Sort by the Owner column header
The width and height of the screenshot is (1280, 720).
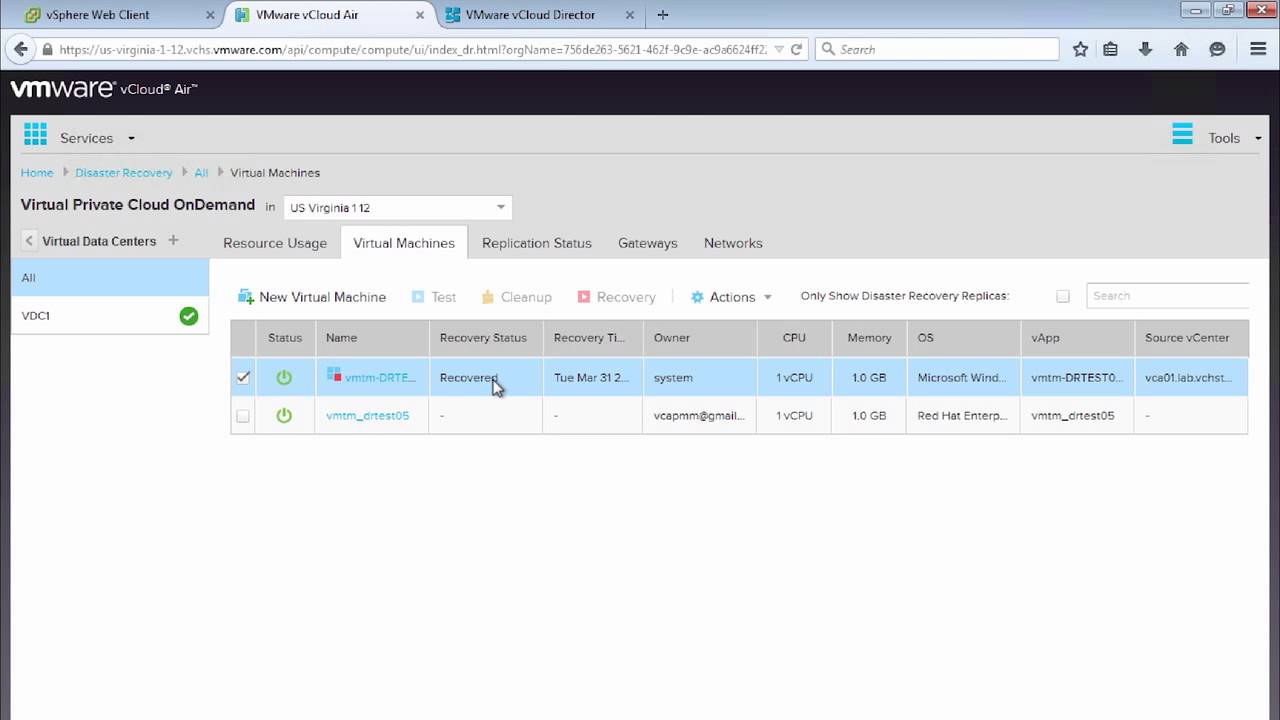[x=700, y=338]
